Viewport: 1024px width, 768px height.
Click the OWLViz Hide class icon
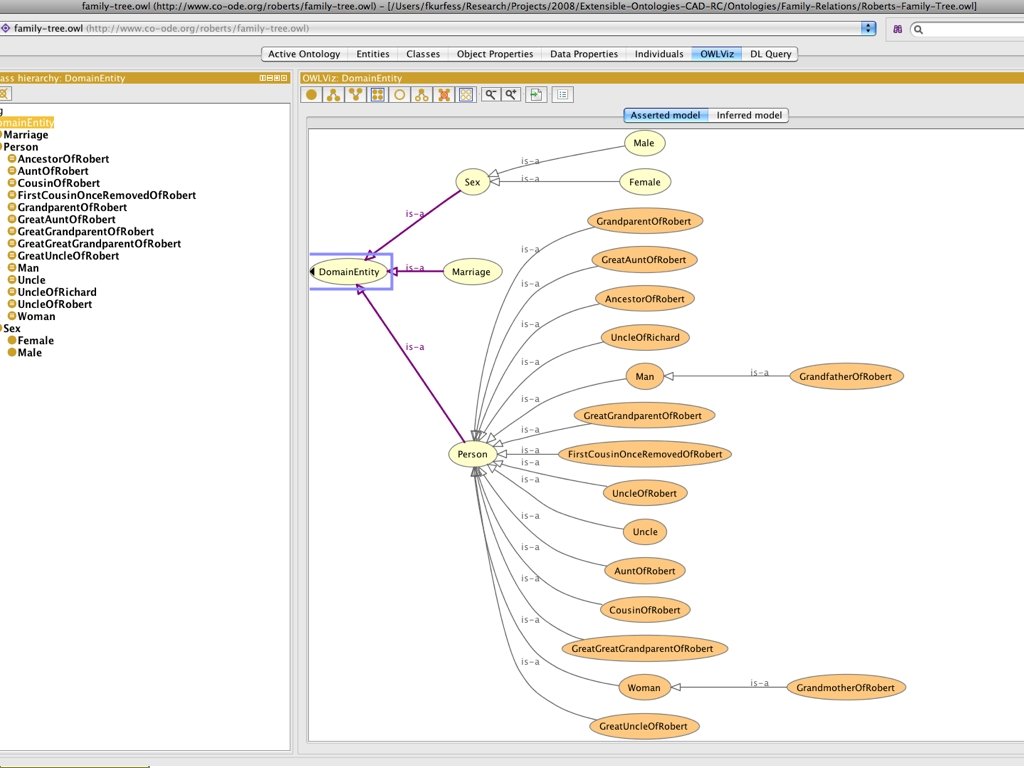[x=400, y=95]
